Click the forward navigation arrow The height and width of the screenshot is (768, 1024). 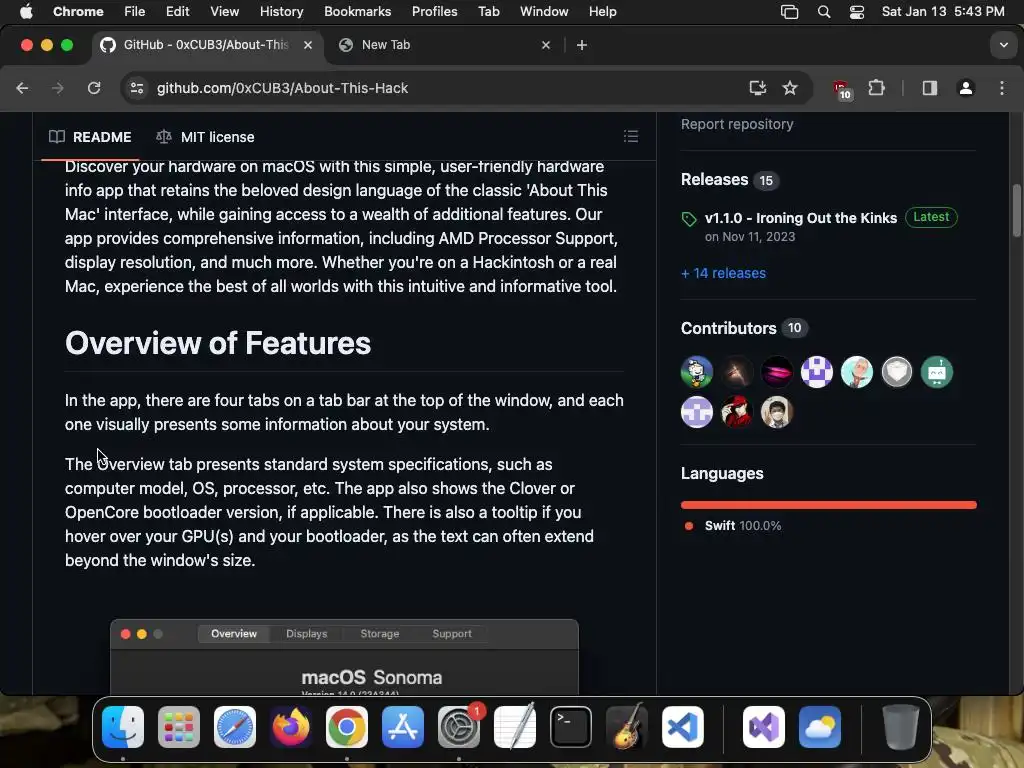(58, 88)
